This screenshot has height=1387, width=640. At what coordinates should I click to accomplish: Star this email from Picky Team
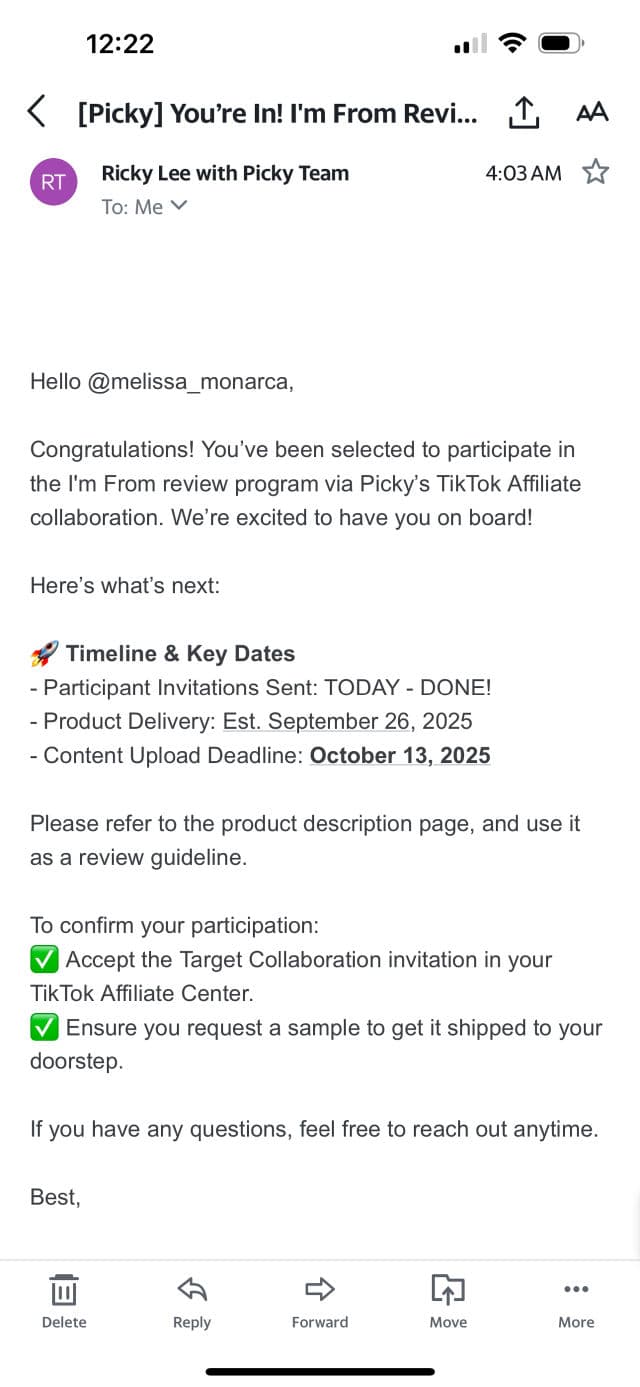click(596, 172)
